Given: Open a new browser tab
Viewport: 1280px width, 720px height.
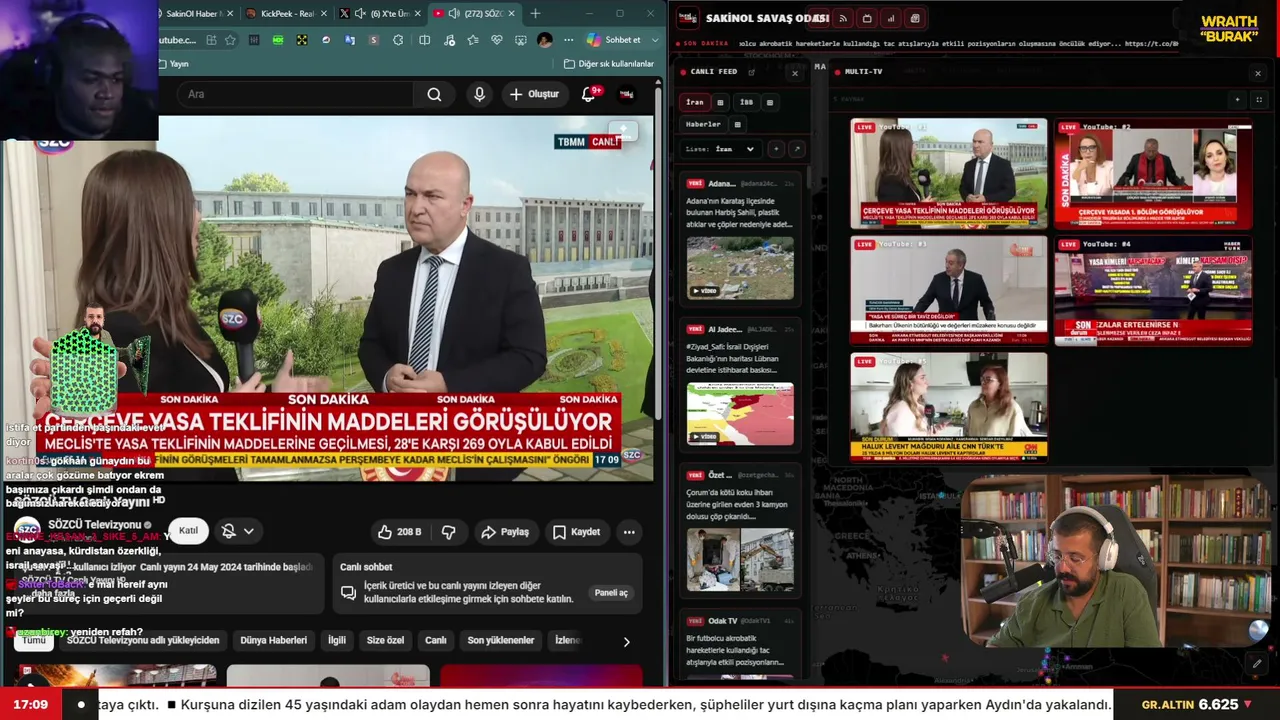Looking at the screenshot, I should [535, 13].
